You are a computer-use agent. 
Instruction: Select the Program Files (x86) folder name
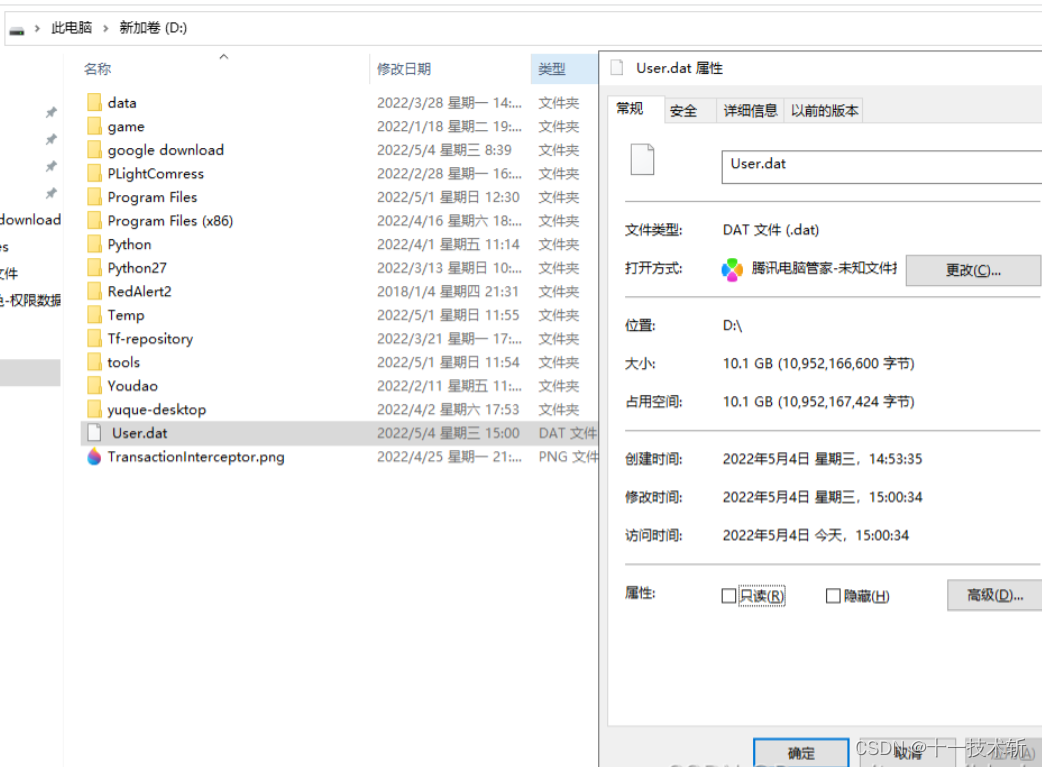(170, 221)
